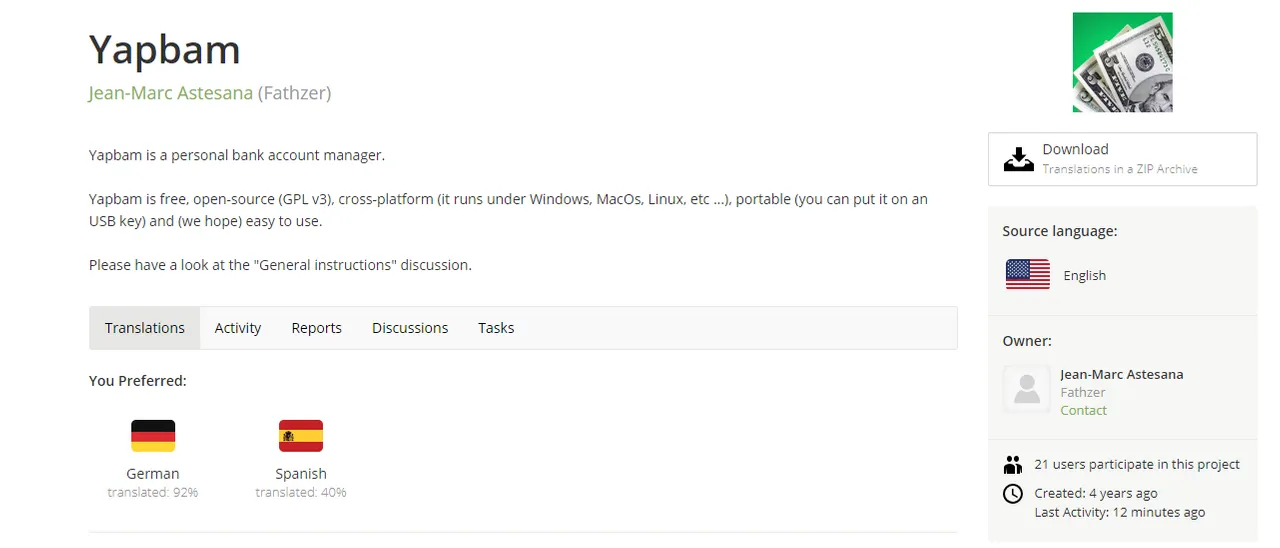This screenshot has height=548, width=1280.
Task: Click the '(Fathzer)' text beside author name
Action: tap(295, 93)
